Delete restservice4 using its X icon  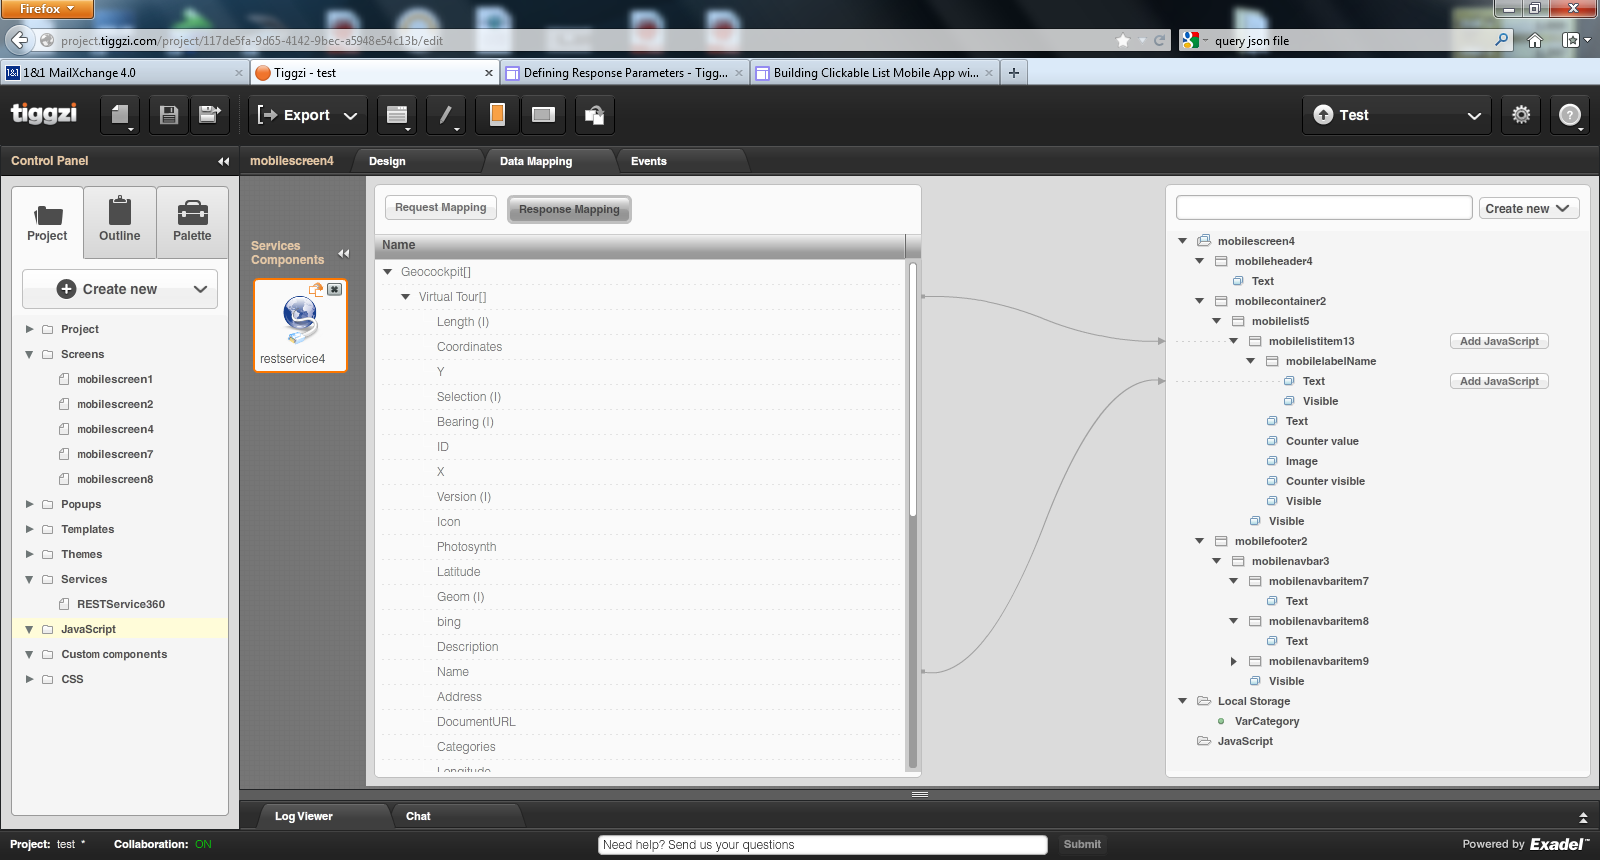[x=335, y=289]
